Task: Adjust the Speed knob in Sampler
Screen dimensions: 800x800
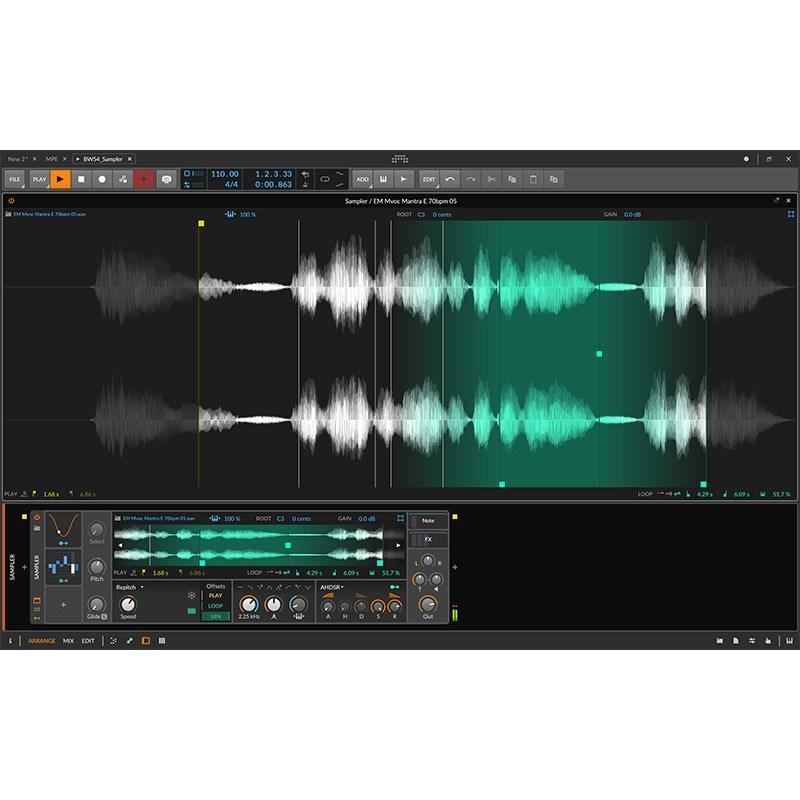Action: click(x=129, y=605)
